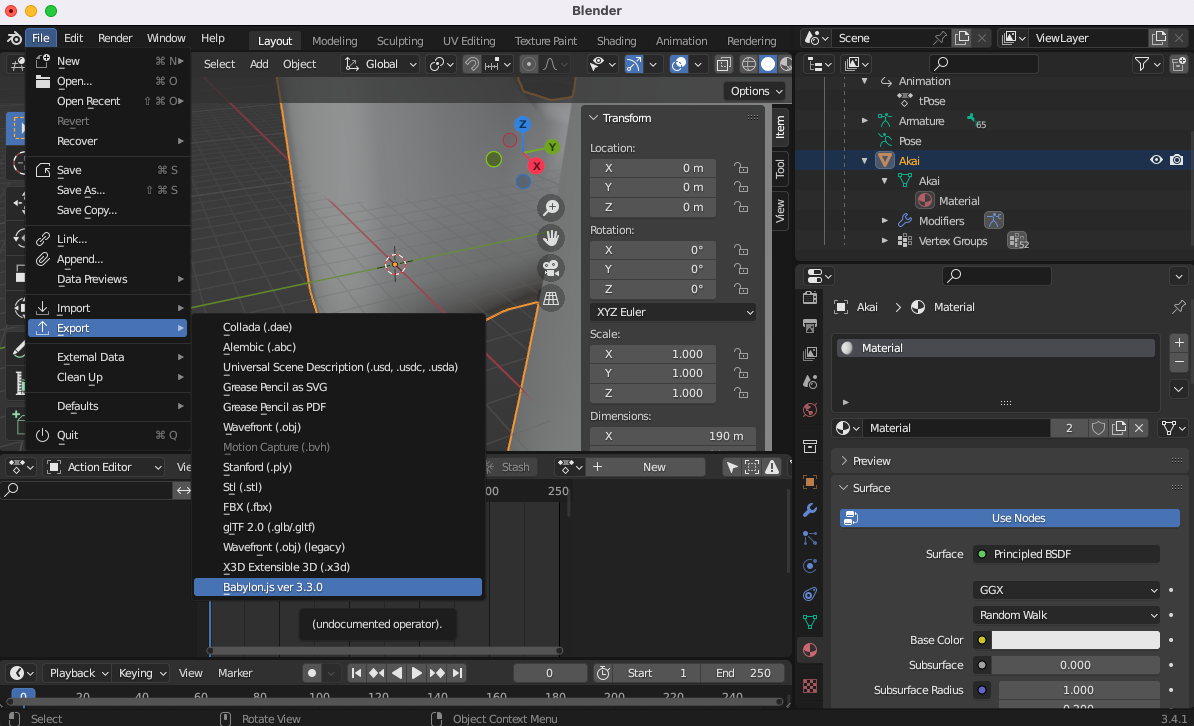Screen dimensions: 1194x726
Task: Click the pan view hand gizmo
Action: tap(551, 238)
